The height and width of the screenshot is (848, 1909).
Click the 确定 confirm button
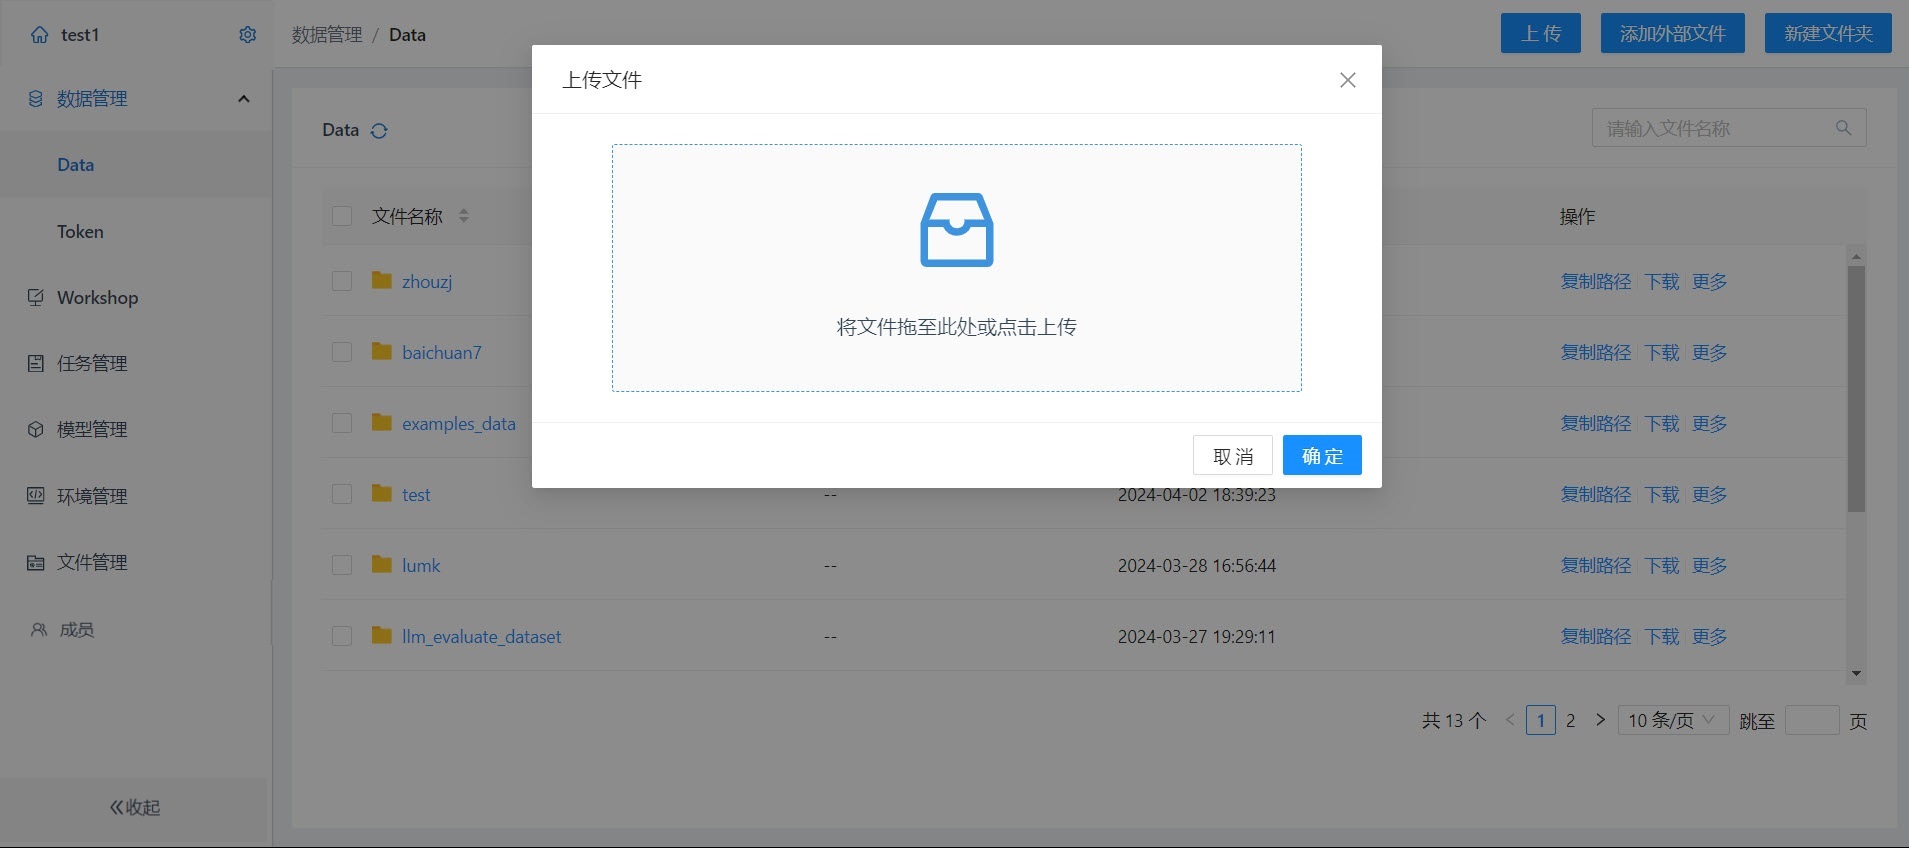click(x=1321, y=456)
